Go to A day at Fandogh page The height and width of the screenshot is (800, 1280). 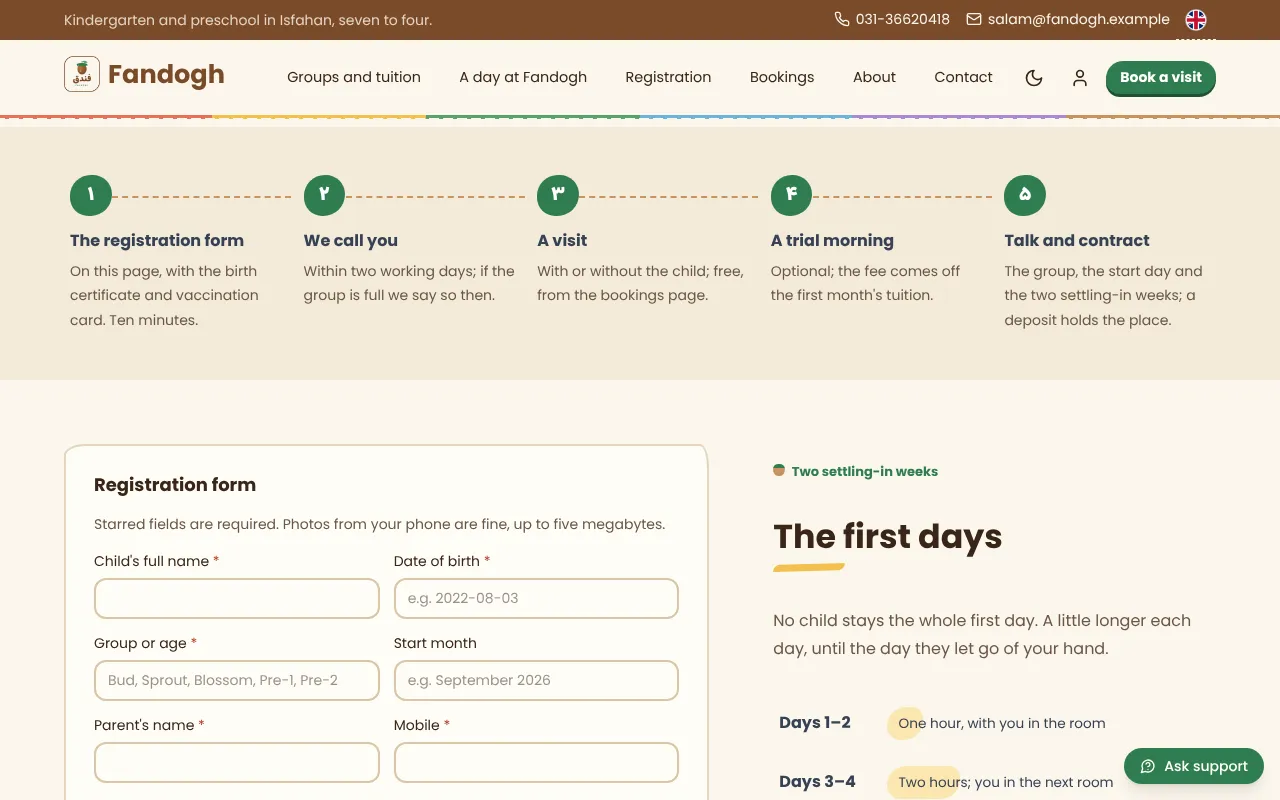[523, 77]
